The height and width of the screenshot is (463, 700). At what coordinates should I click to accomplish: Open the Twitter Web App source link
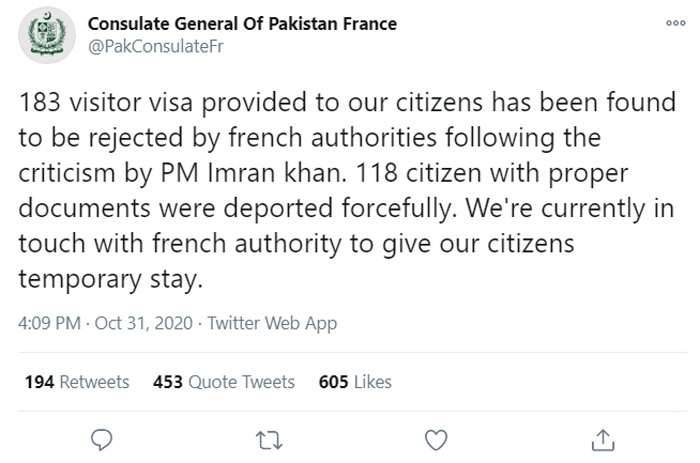pyautogui.click(x=272, y=323)
